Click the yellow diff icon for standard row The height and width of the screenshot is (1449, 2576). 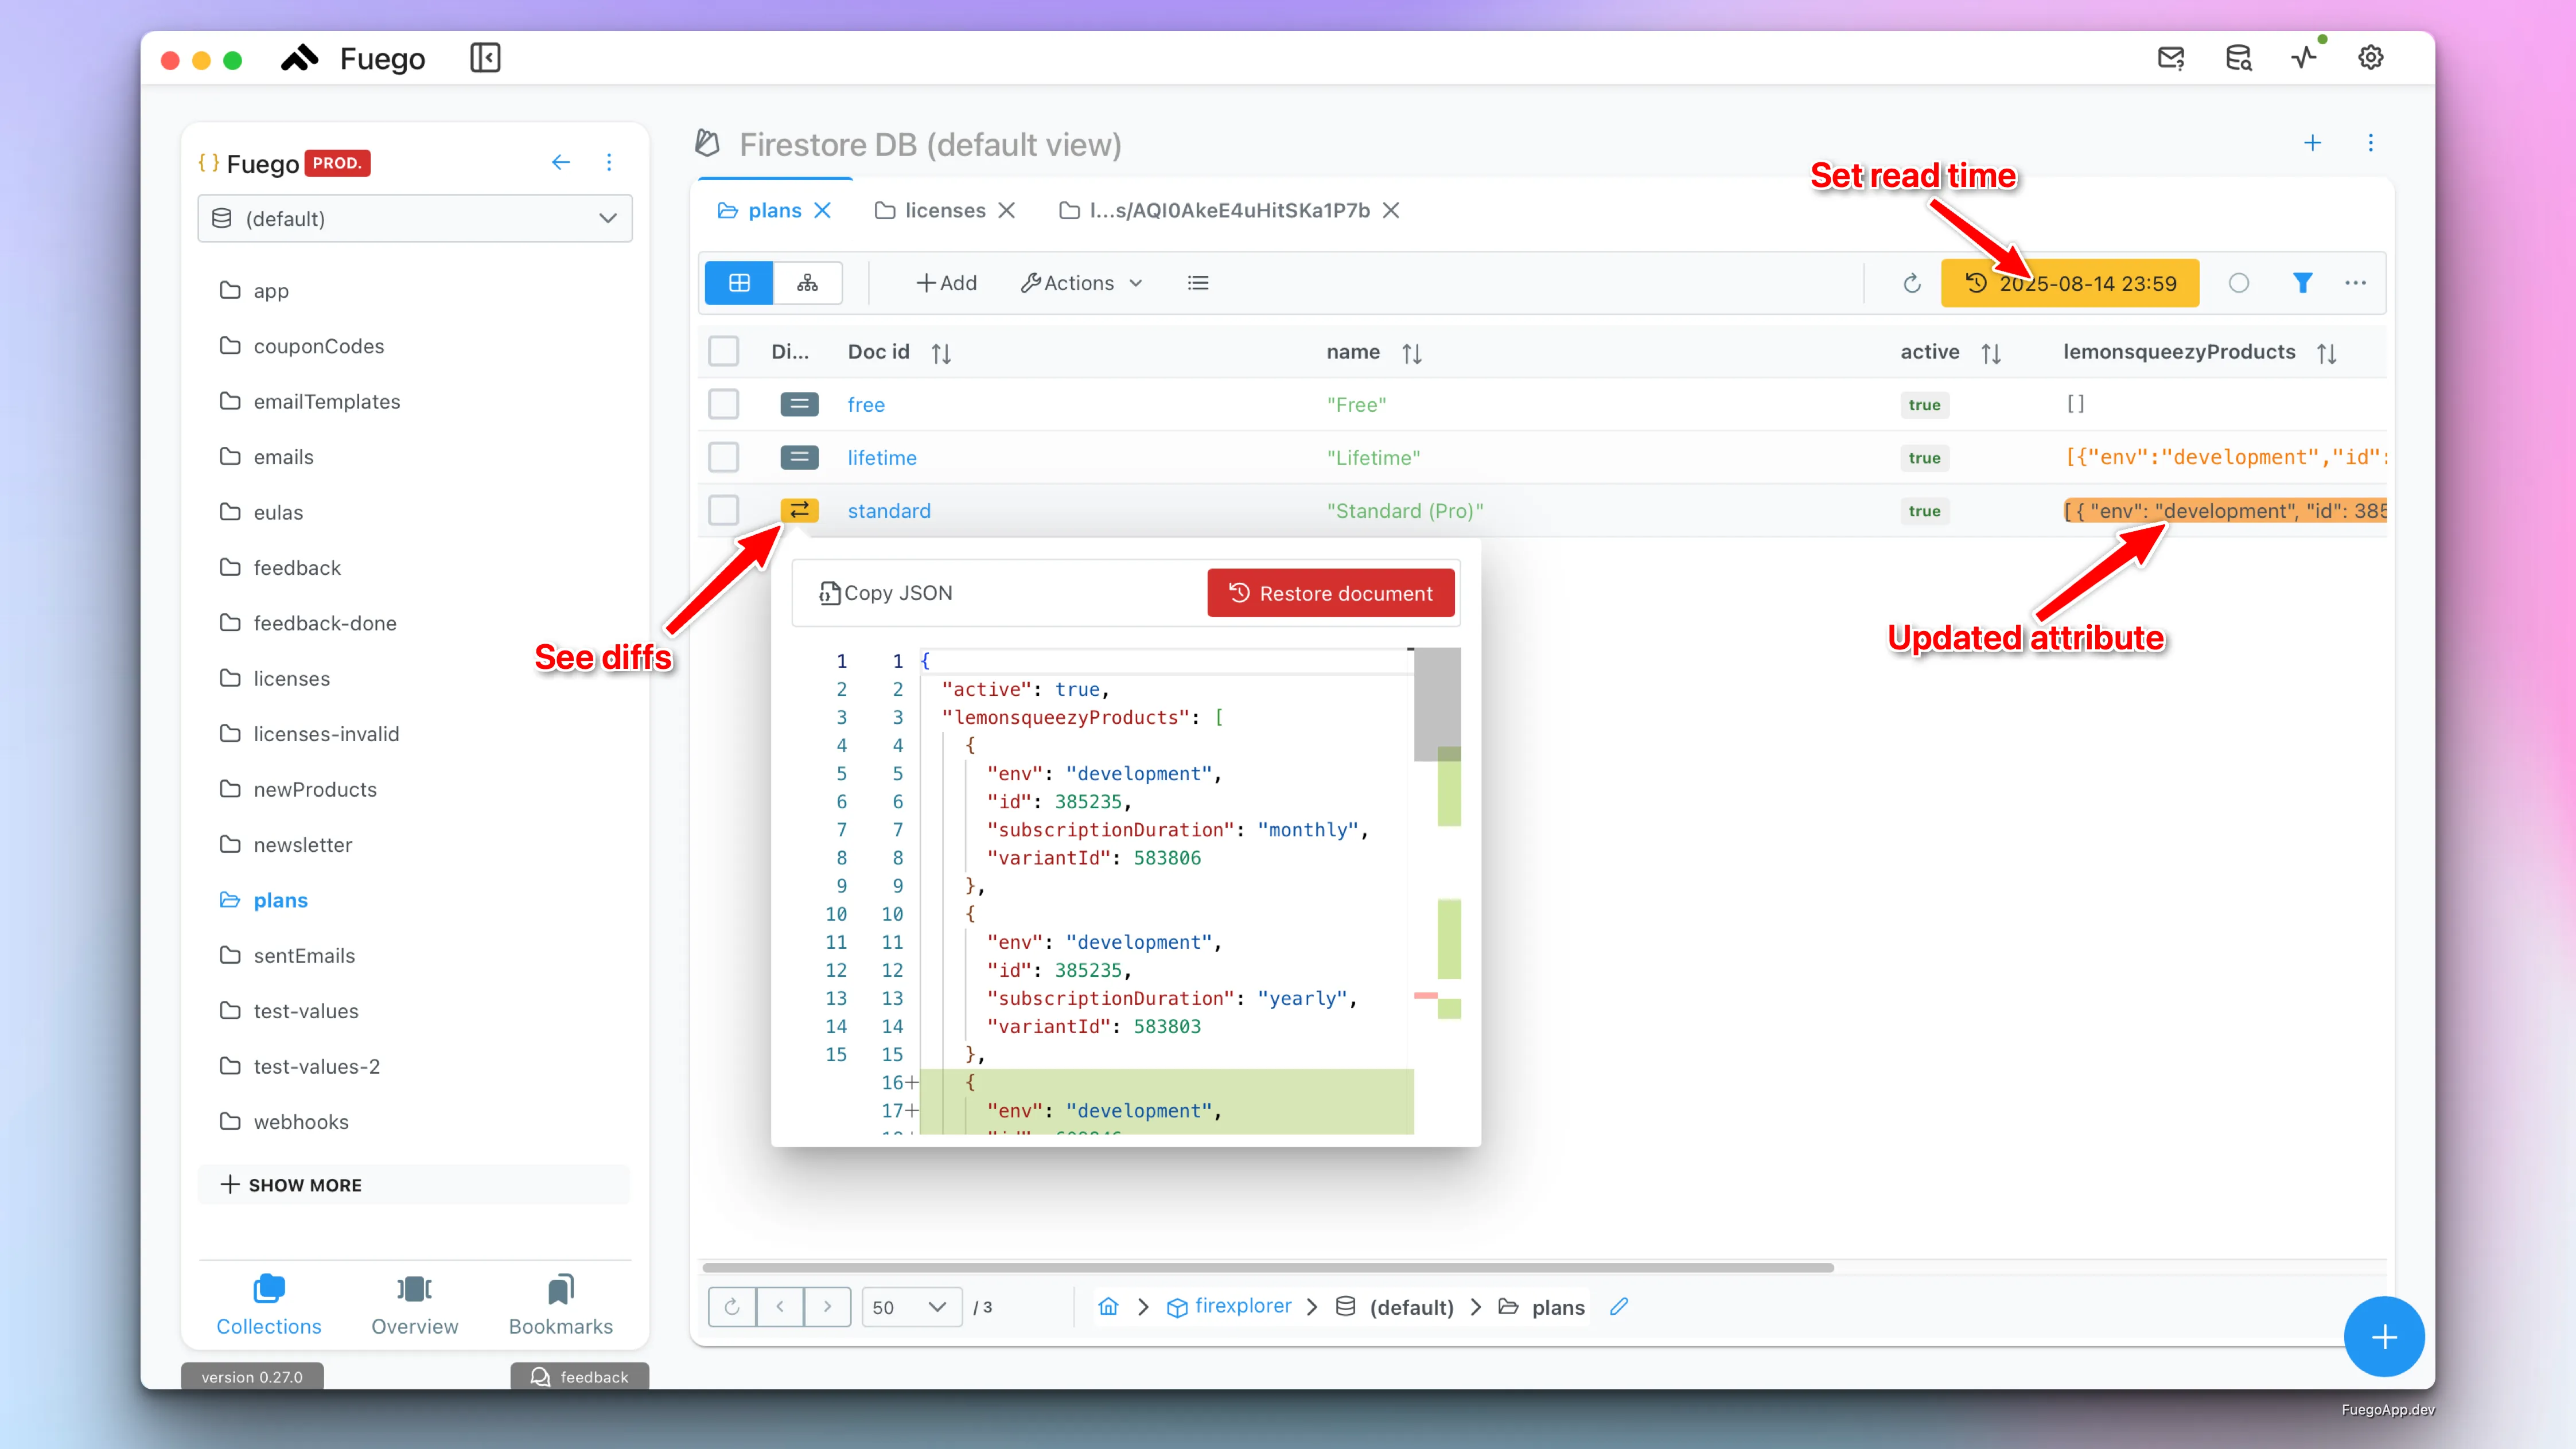click(x=799, y=511)
